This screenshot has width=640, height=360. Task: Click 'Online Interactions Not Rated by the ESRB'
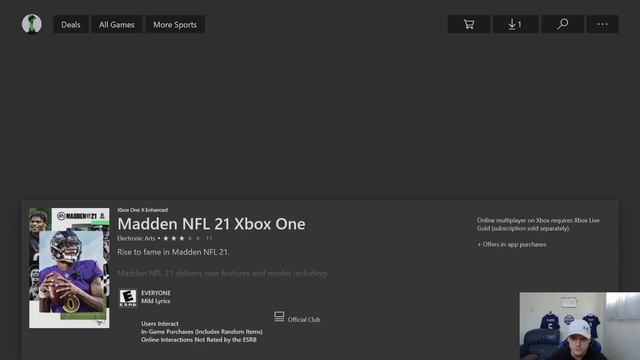click(199, 340)
